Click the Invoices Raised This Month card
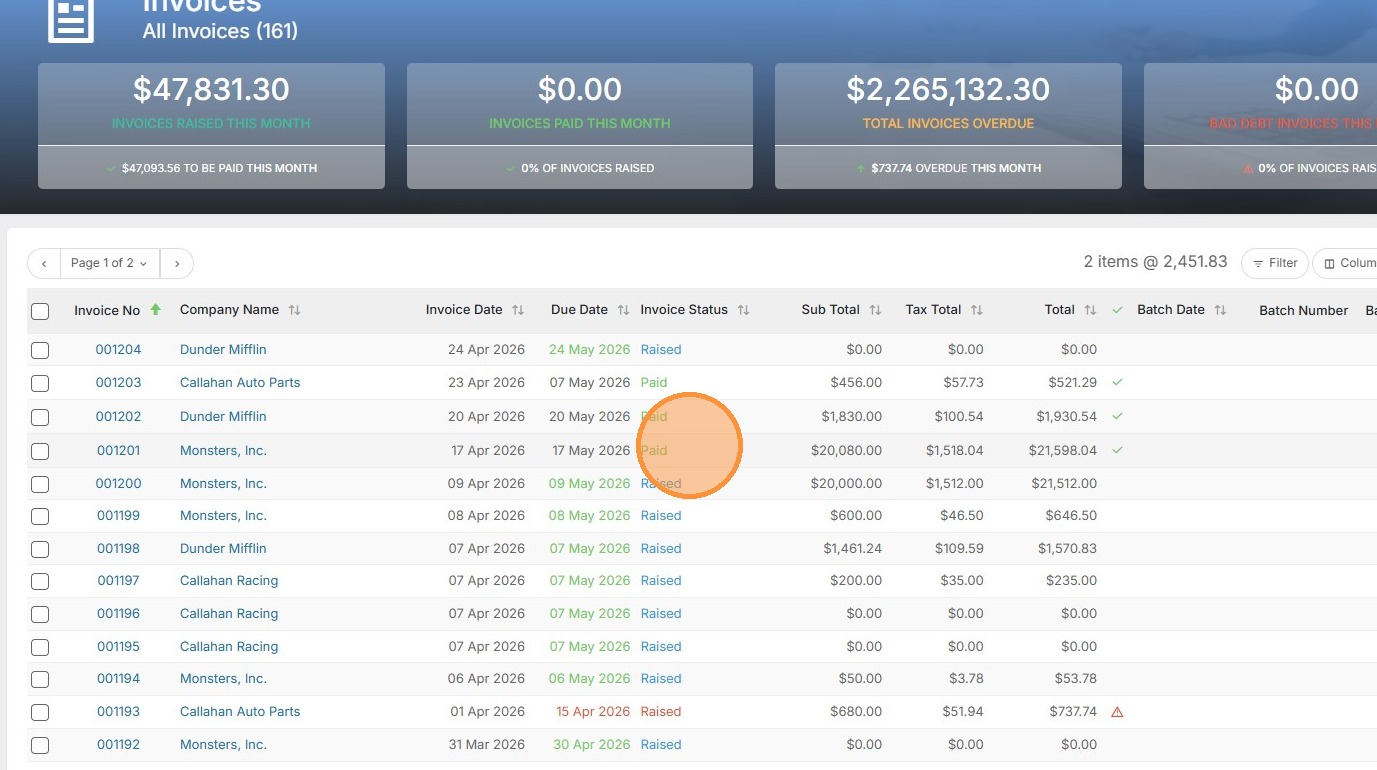 (x=211, y=126)
